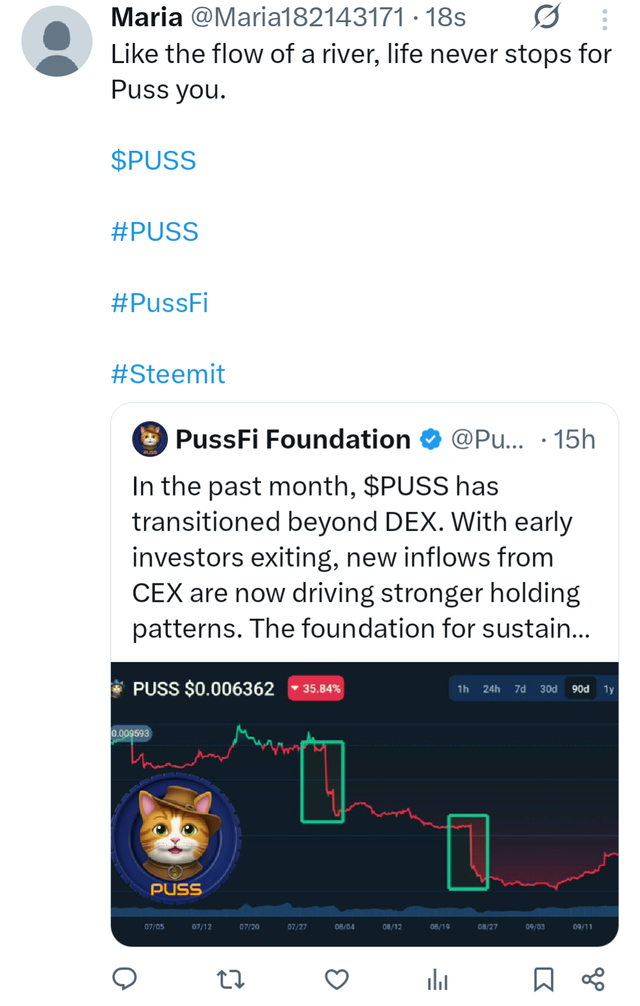Select the 24h chart timeframe
This screenshot has width=640, height=1006.
tap(491, 689)
